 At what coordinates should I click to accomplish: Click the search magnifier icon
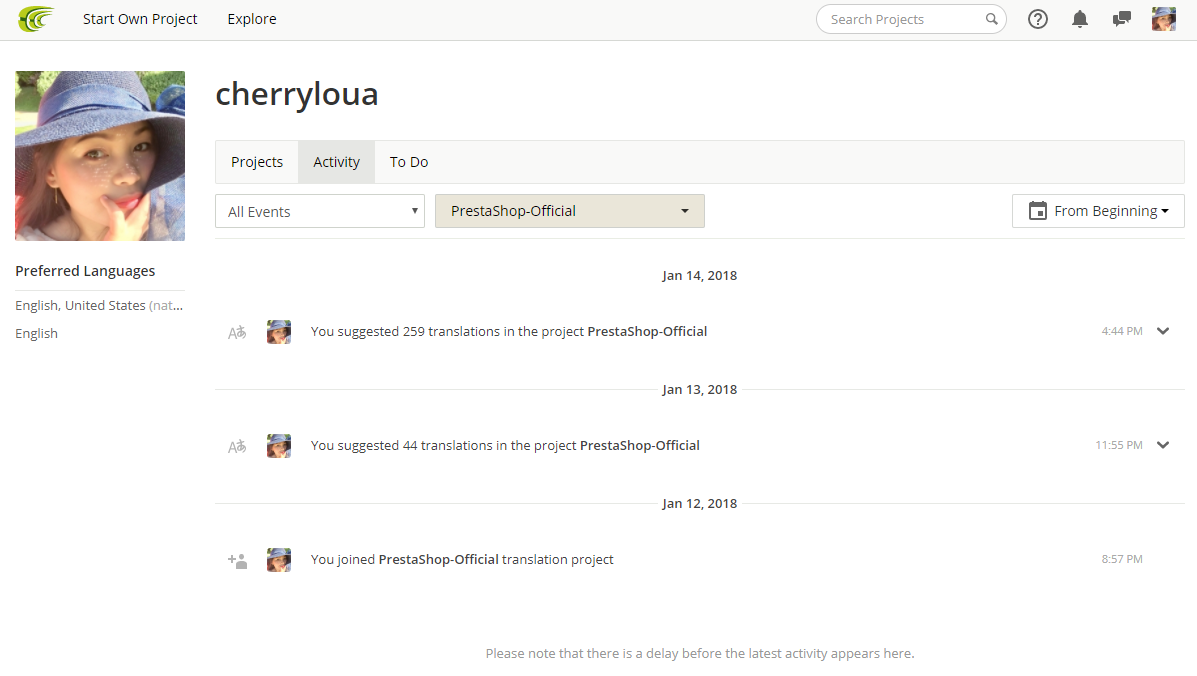pyautogui.click(x=991, y=19)
